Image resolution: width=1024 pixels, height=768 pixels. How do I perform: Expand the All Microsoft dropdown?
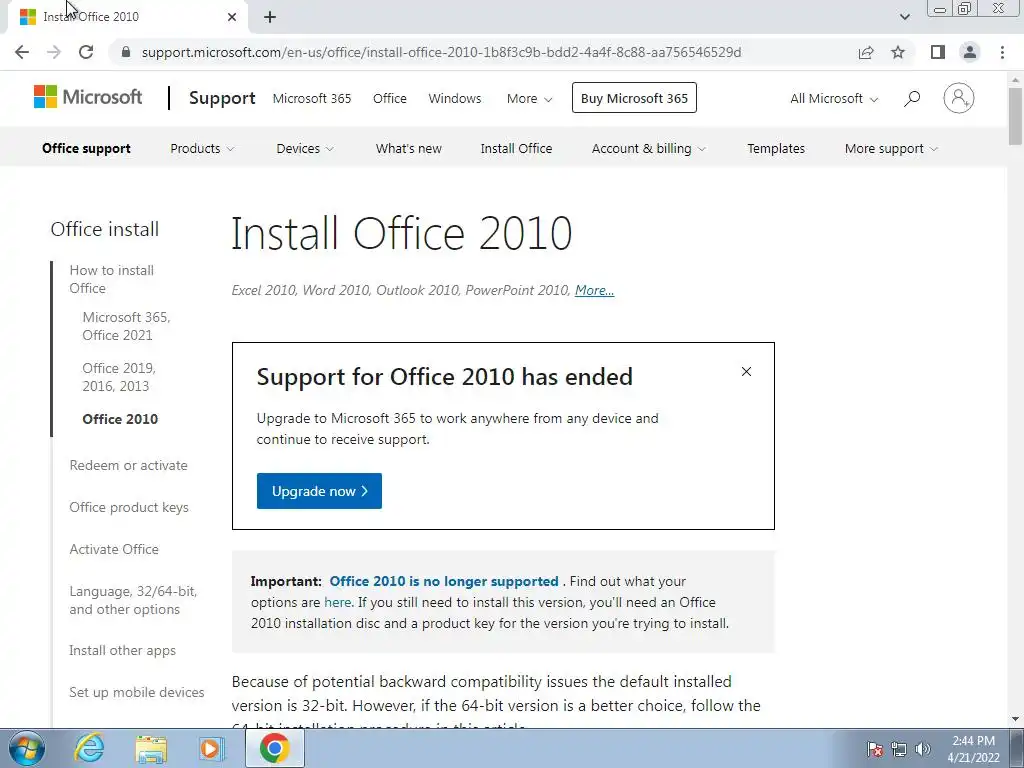tap(834, 99)
